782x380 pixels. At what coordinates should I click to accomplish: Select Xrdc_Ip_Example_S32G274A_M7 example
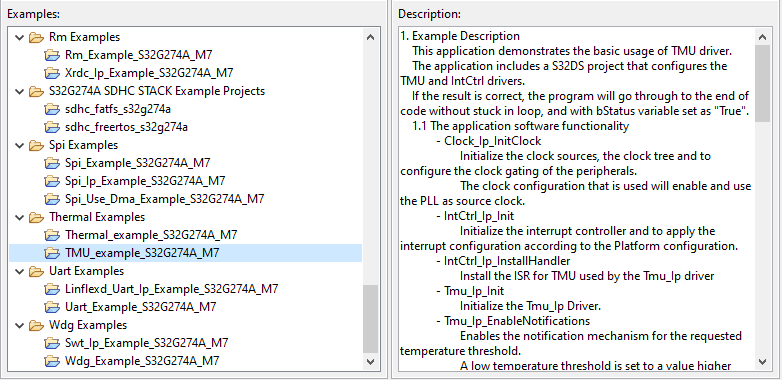click(149, 73)
